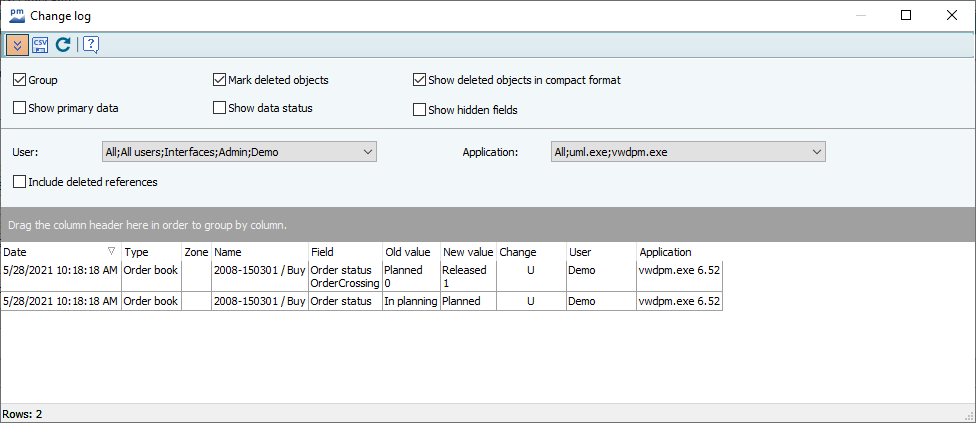Tick Include deleted references checkbox

coord(20,182)
